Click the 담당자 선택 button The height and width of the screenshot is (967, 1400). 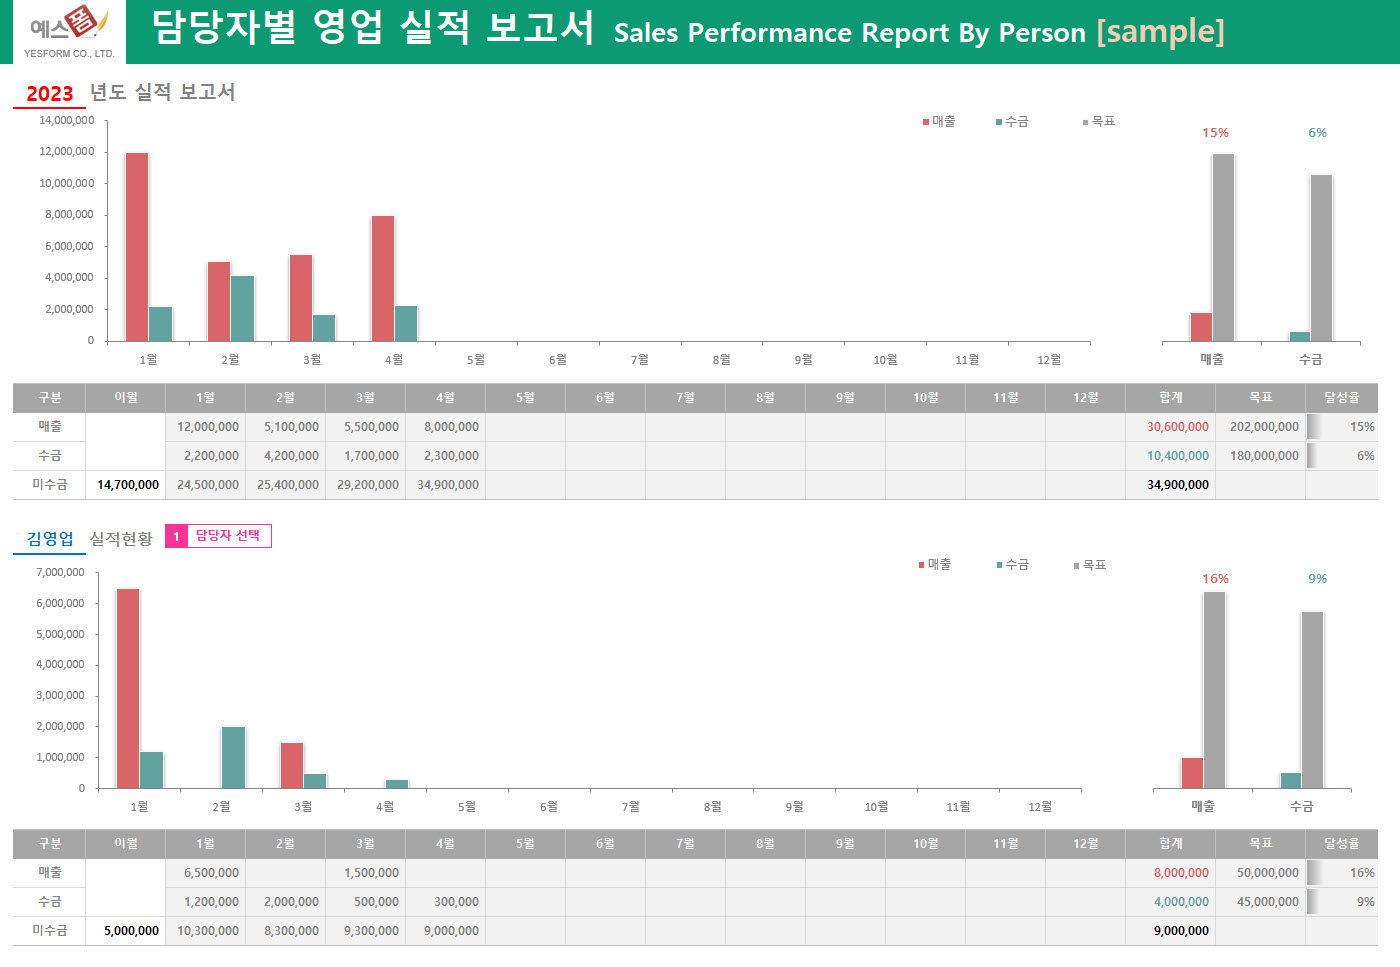(228, 536)
